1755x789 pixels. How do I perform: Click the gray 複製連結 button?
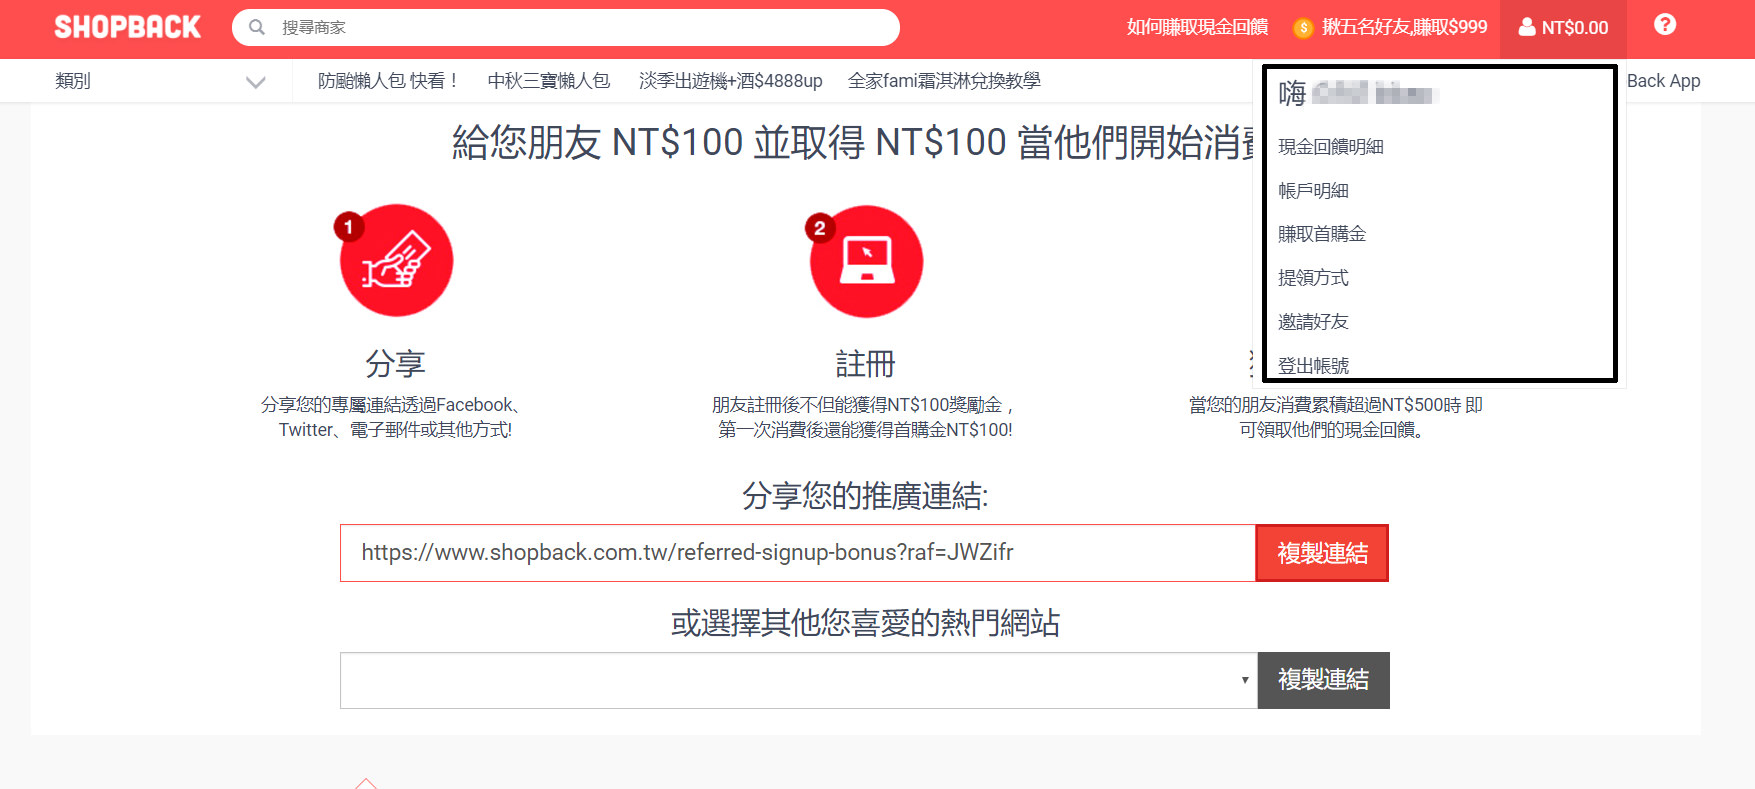[x=1323, y=681]
